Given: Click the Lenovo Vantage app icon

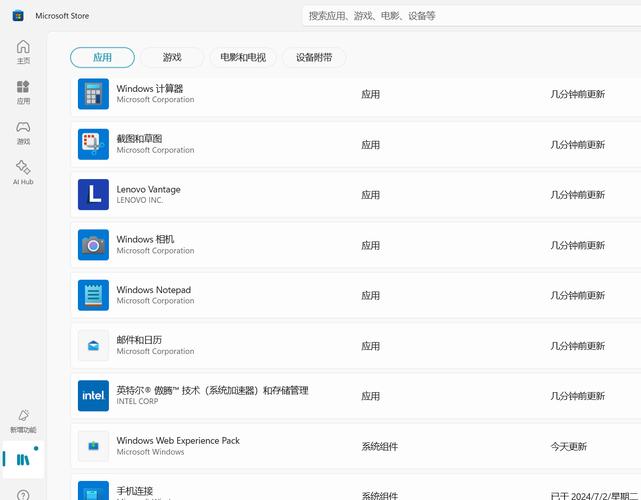Looking at the screenshot, I should tap(93, 195).
